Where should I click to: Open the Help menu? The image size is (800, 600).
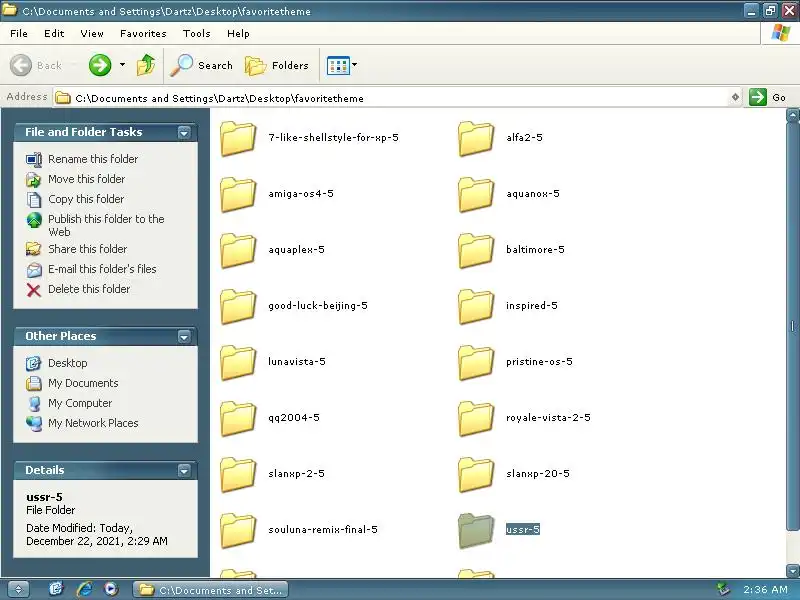coord(238,34)
